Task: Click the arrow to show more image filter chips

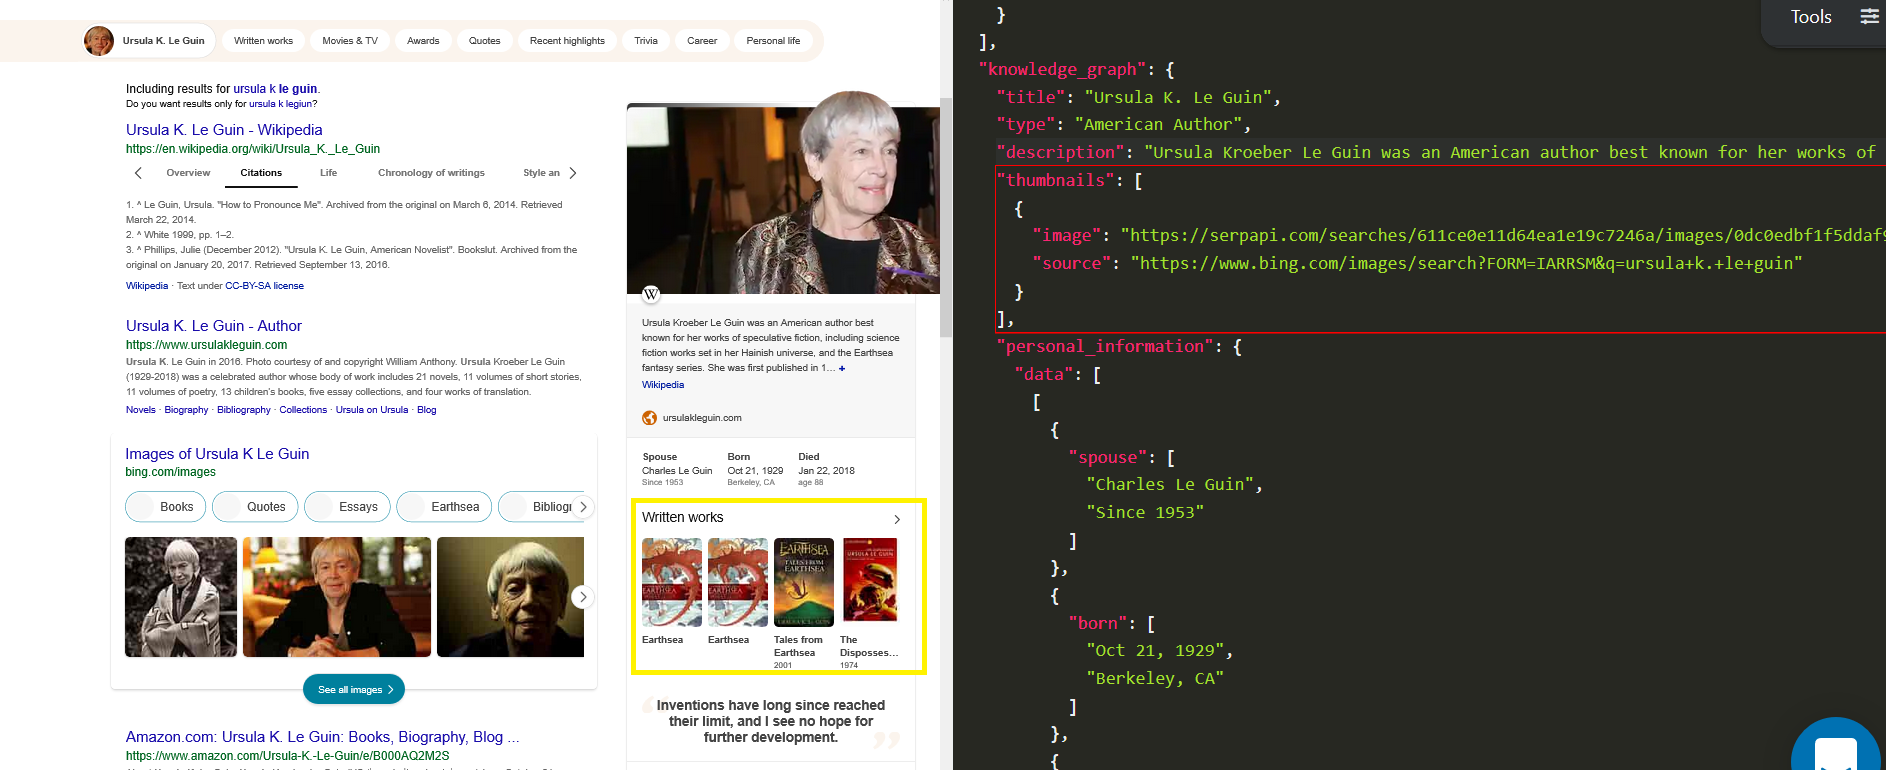Action: click(x=583, y=507)
